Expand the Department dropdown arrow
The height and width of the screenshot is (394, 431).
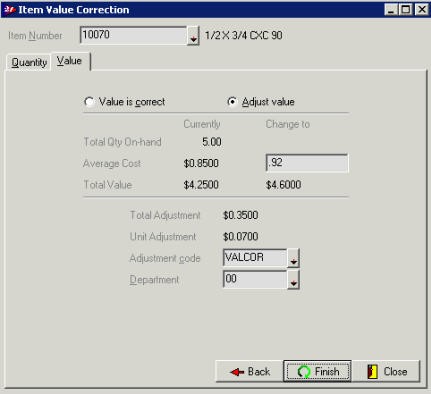click(x=293, y=279)
